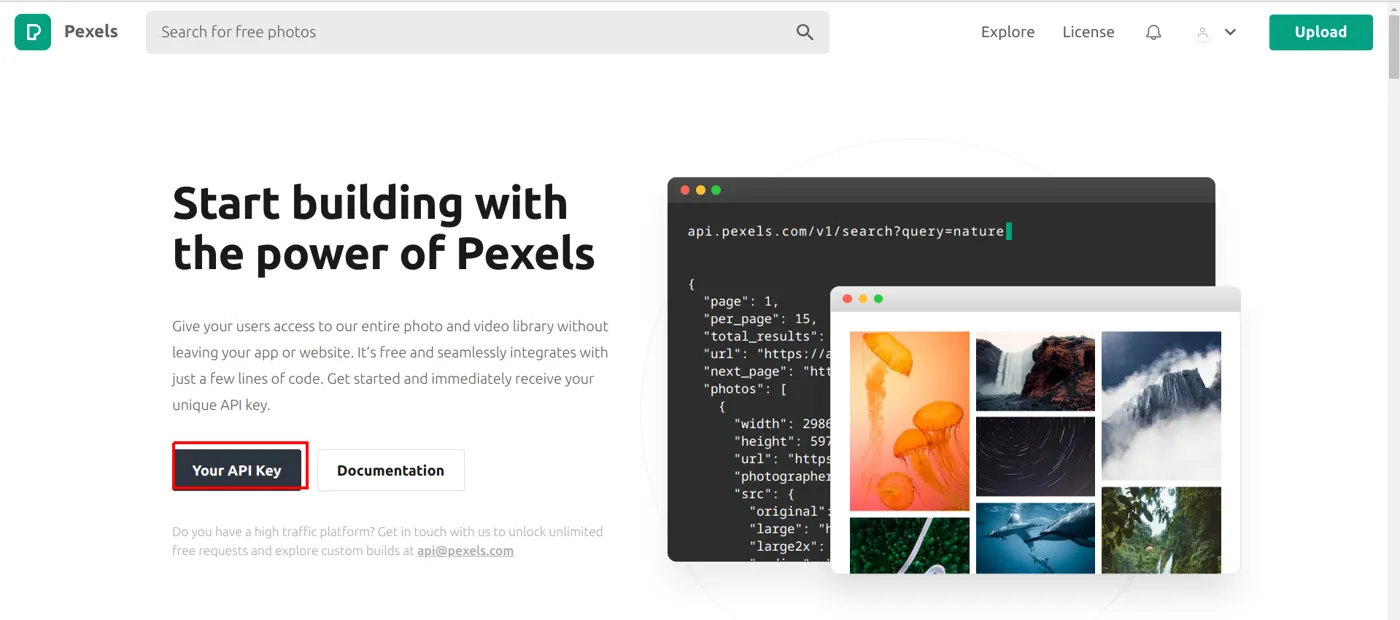Open the notifications bell
1400x620 pixels.
click(x=1153, y=32)
